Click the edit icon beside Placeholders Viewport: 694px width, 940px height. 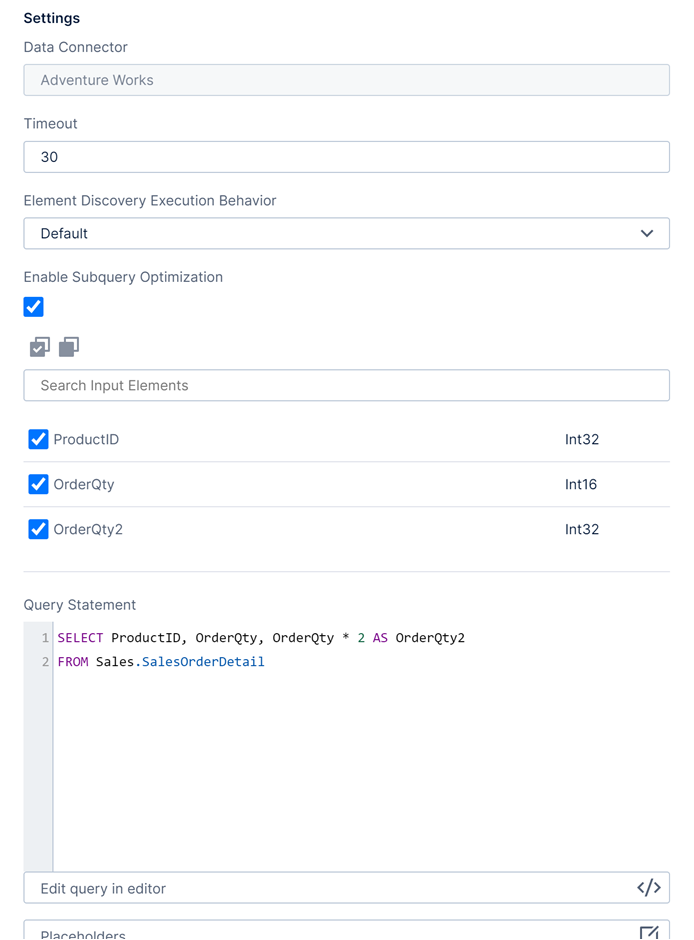[x=649, y=930]
